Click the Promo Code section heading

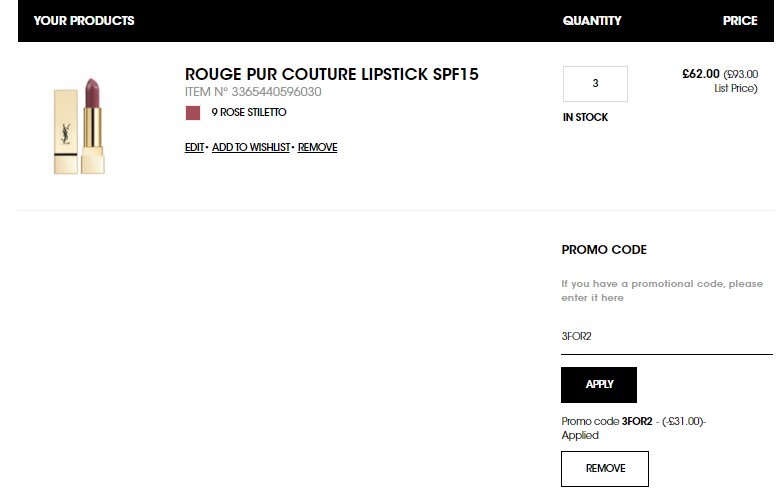[x=604, y=250]
